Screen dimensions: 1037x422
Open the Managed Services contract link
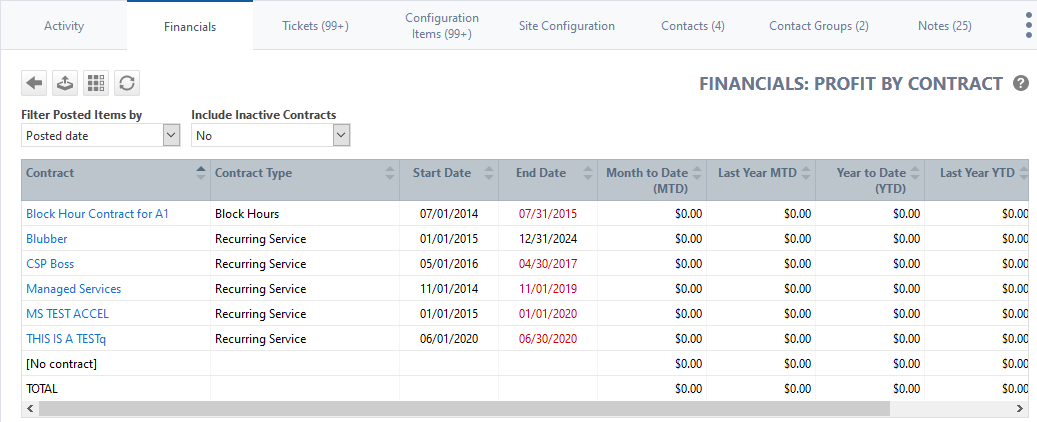[x=73, y=289]
